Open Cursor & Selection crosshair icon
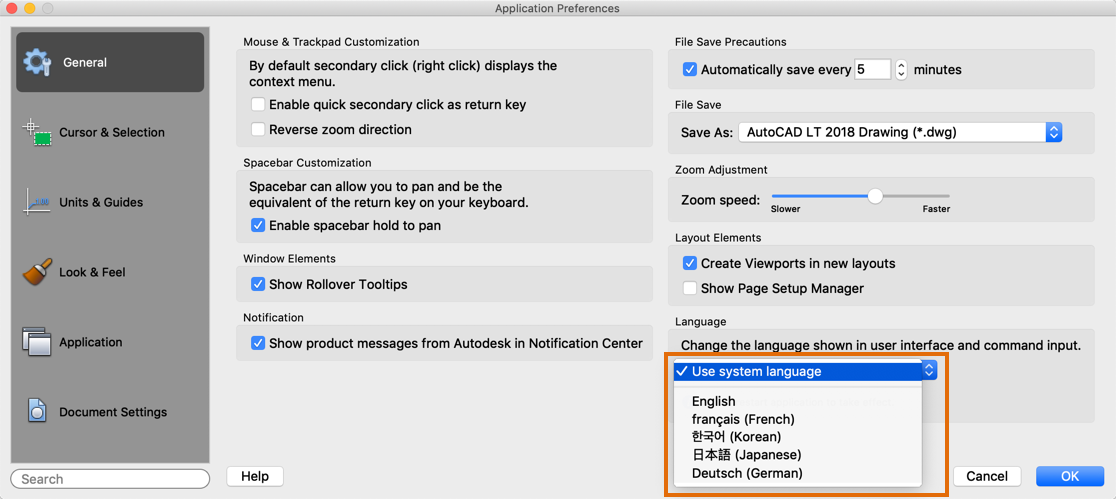 (x=37, y=132)
